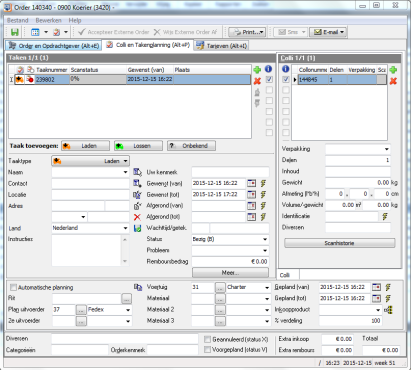Open calendar picker for Gepland (tot)
The height and width of the screenshot is (370, 411).
[x=376, y=298]
